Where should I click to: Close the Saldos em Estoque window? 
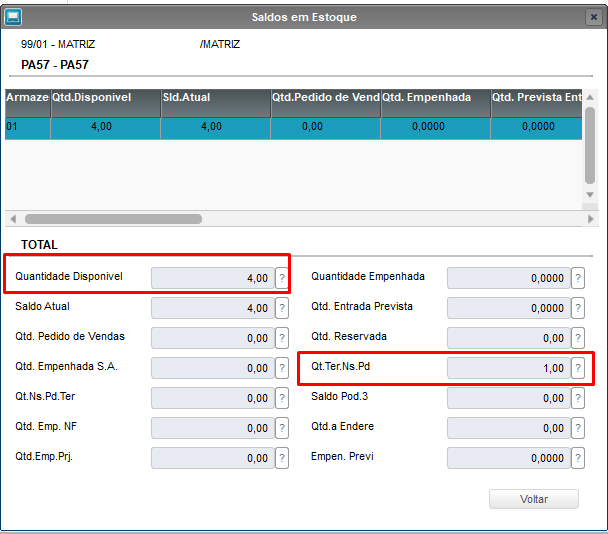[x=593, y=17]
